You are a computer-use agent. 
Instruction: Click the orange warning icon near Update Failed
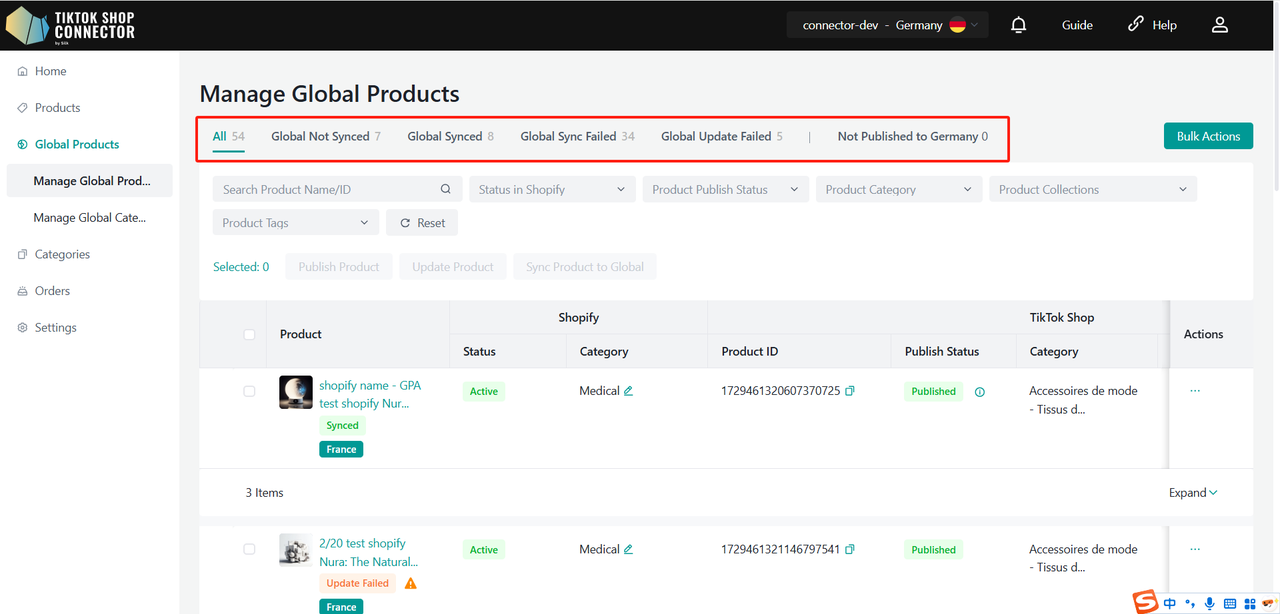410,583
